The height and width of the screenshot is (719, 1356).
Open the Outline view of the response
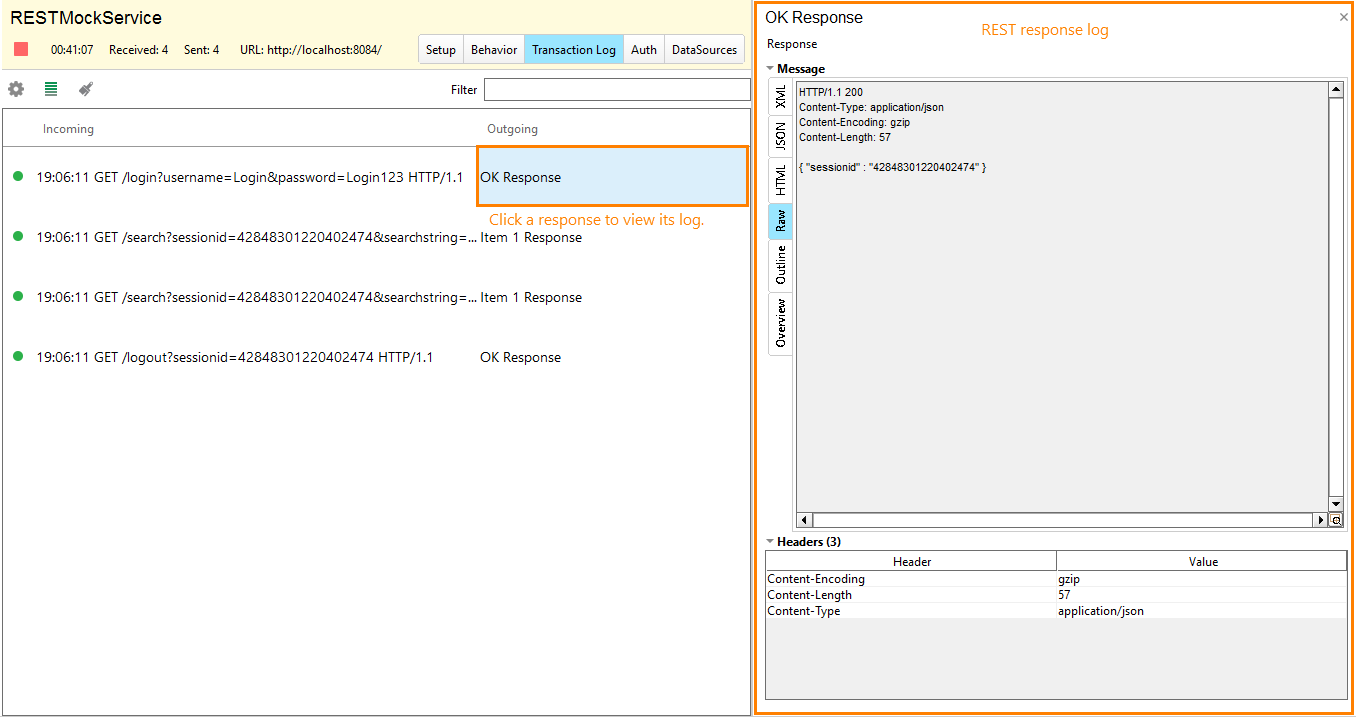[x=780, y=265]
